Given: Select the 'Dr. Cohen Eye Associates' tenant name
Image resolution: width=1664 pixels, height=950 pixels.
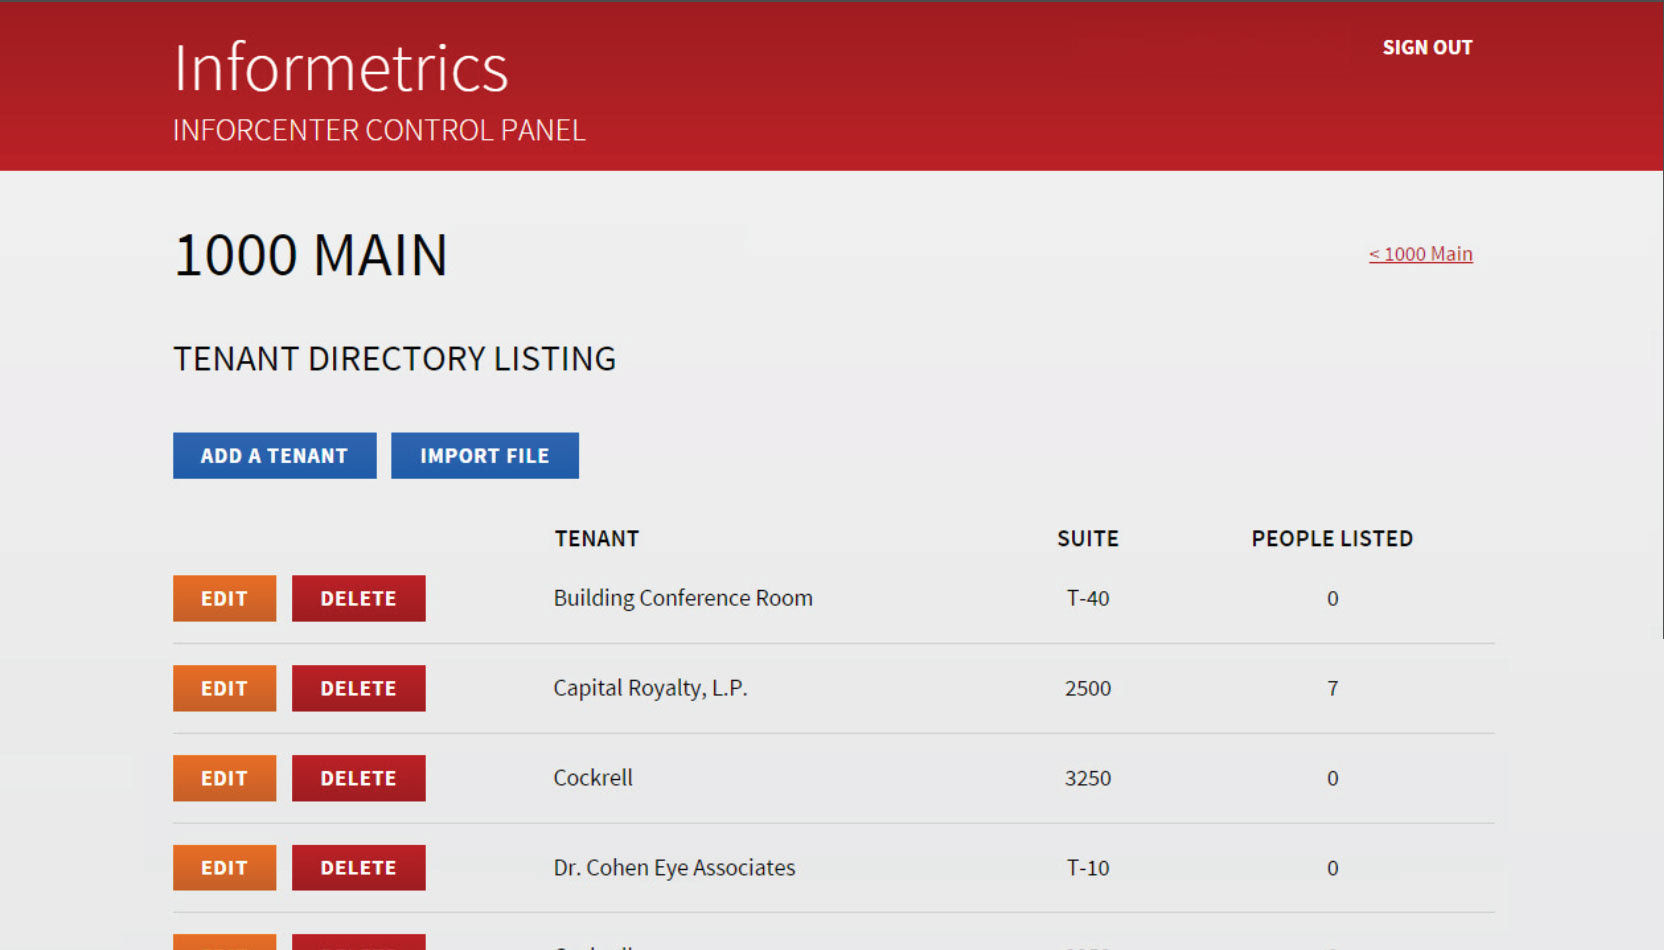Looking at the screenshot, I should (674, 868).
